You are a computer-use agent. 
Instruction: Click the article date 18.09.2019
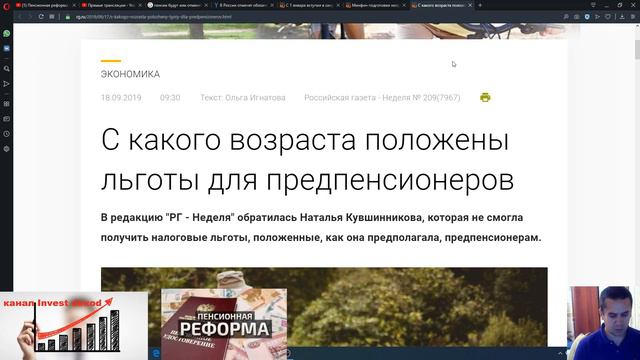click(x=121, y=98)
